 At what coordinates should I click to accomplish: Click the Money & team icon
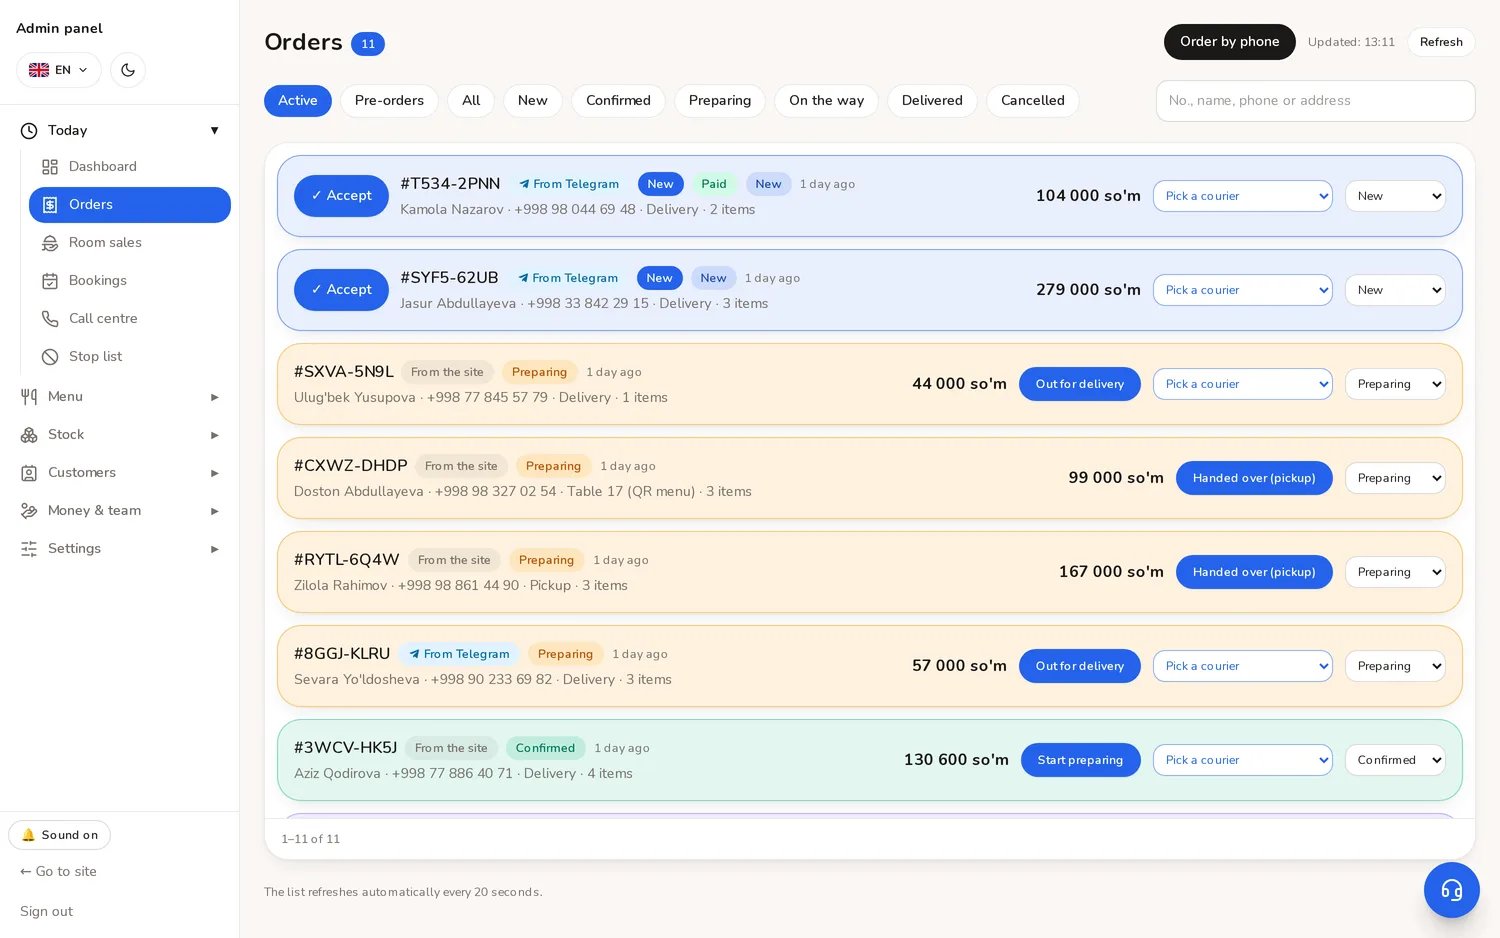tap(29, 511)
